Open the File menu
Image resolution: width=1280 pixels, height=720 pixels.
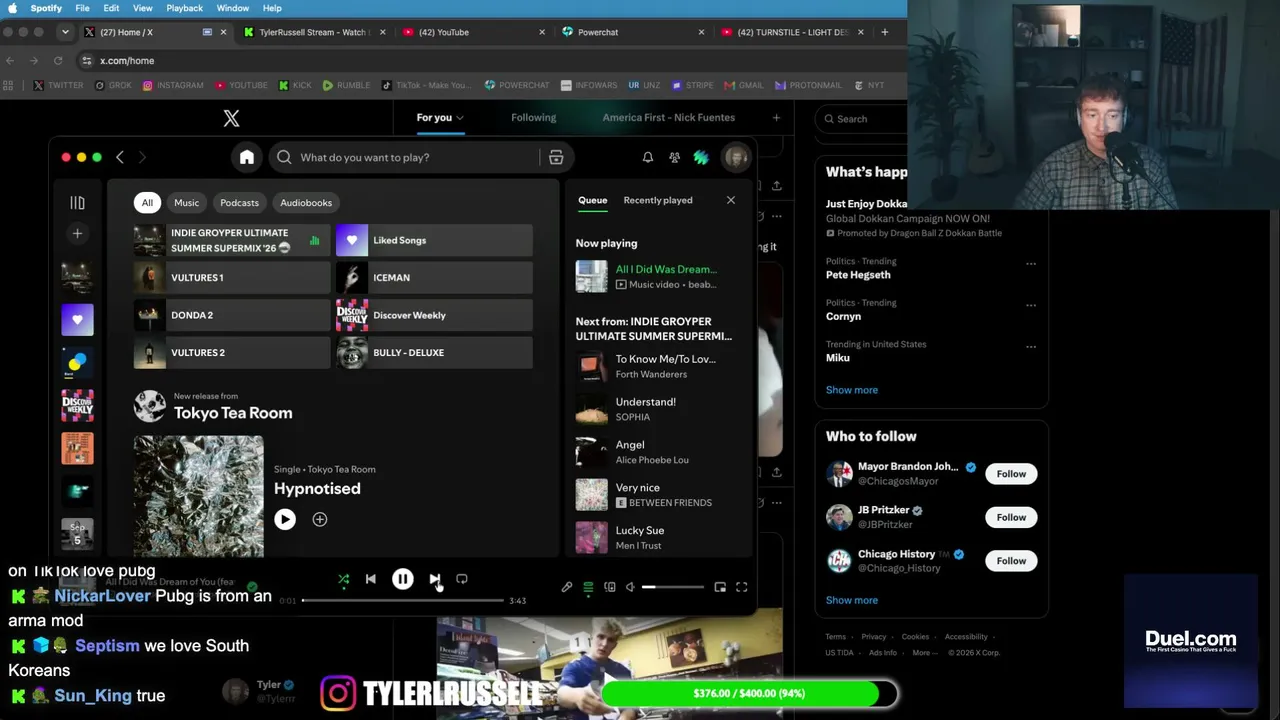[x=82, y=8]
